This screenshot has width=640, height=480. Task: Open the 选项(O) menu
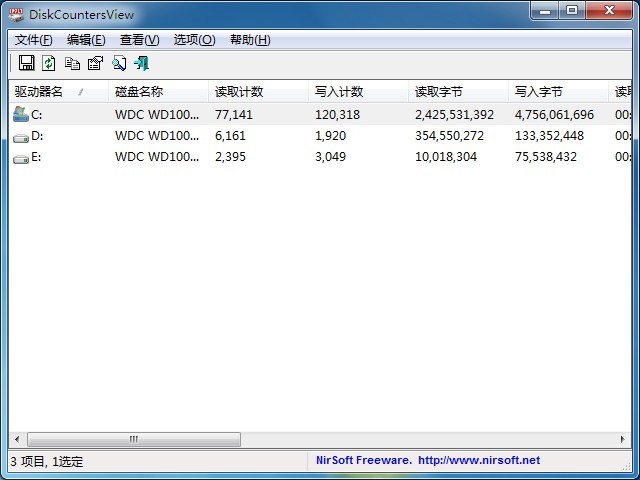[x=194, y=40]
